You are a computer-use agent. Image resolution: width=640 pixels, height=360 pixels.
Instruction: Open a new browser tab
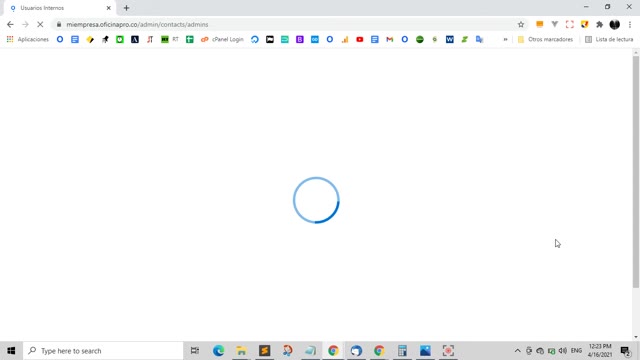point(126,8)
